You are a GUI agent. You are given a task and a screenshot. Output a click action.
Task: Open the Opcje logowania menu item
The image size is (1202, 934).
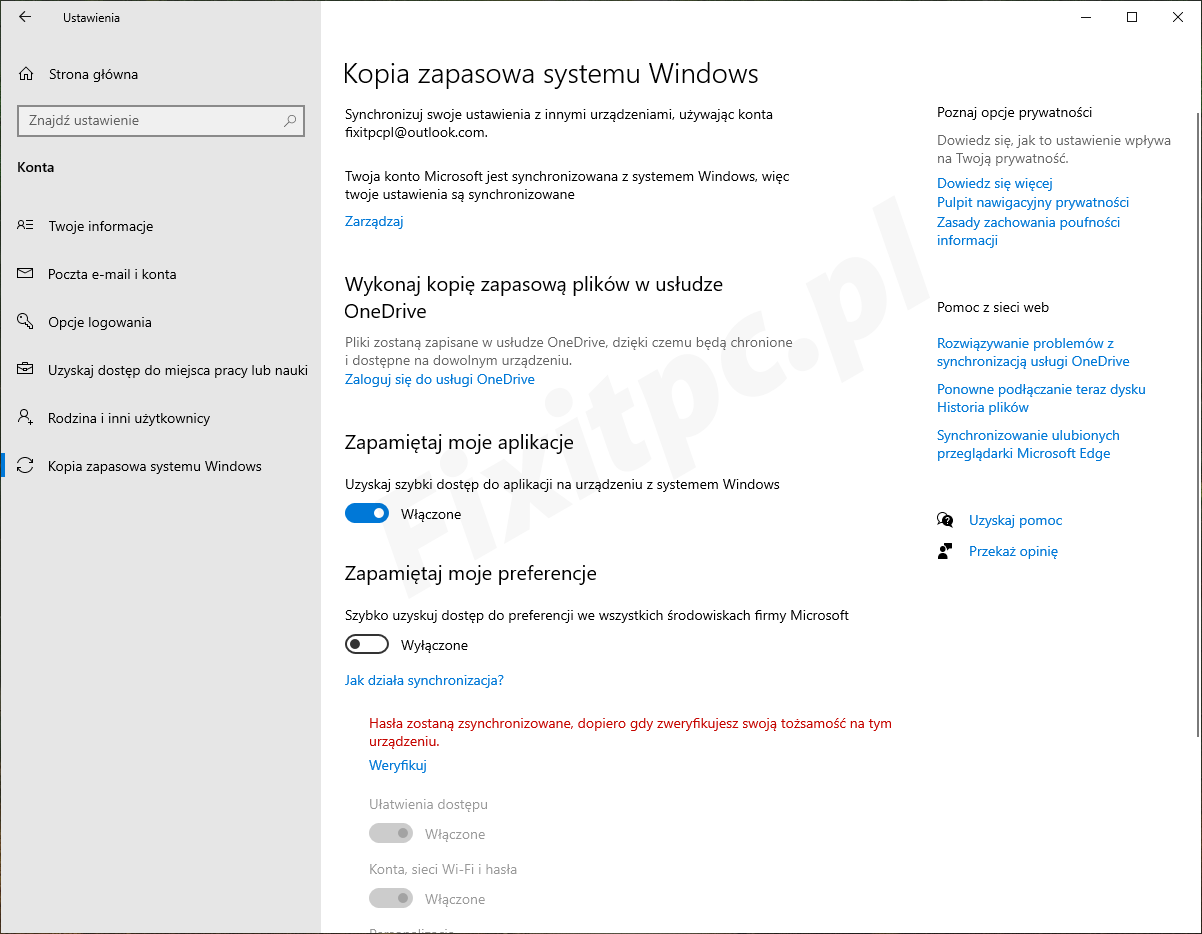pos(100,322)
